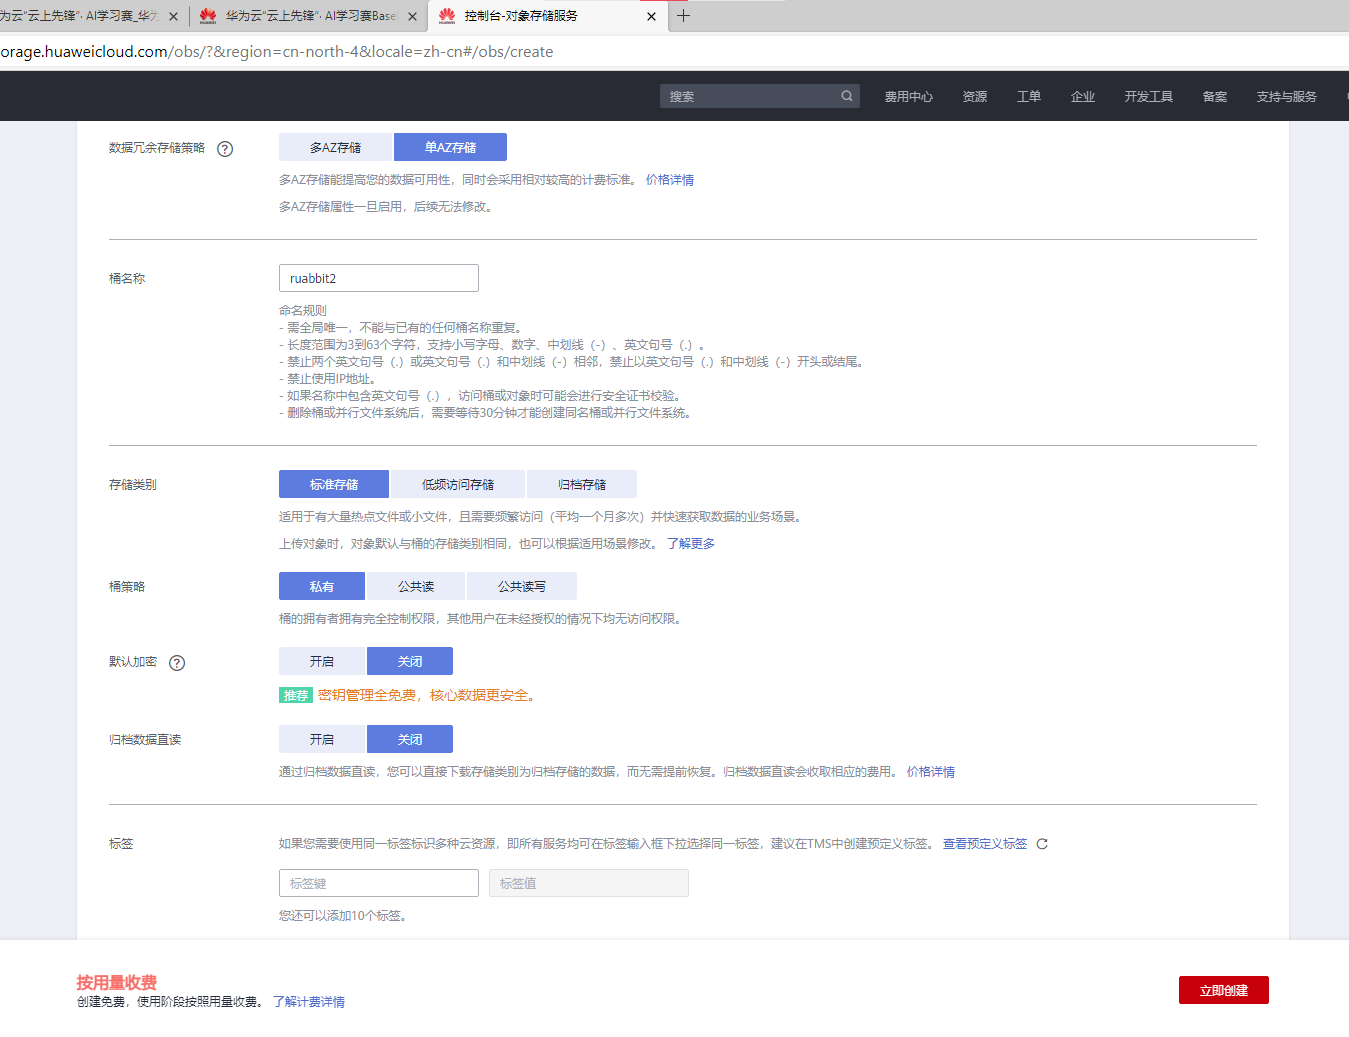Click the Huawei logo on 控制台-对象存储服务 tab
The image size is (1349, 1037).
coord(447,16)
